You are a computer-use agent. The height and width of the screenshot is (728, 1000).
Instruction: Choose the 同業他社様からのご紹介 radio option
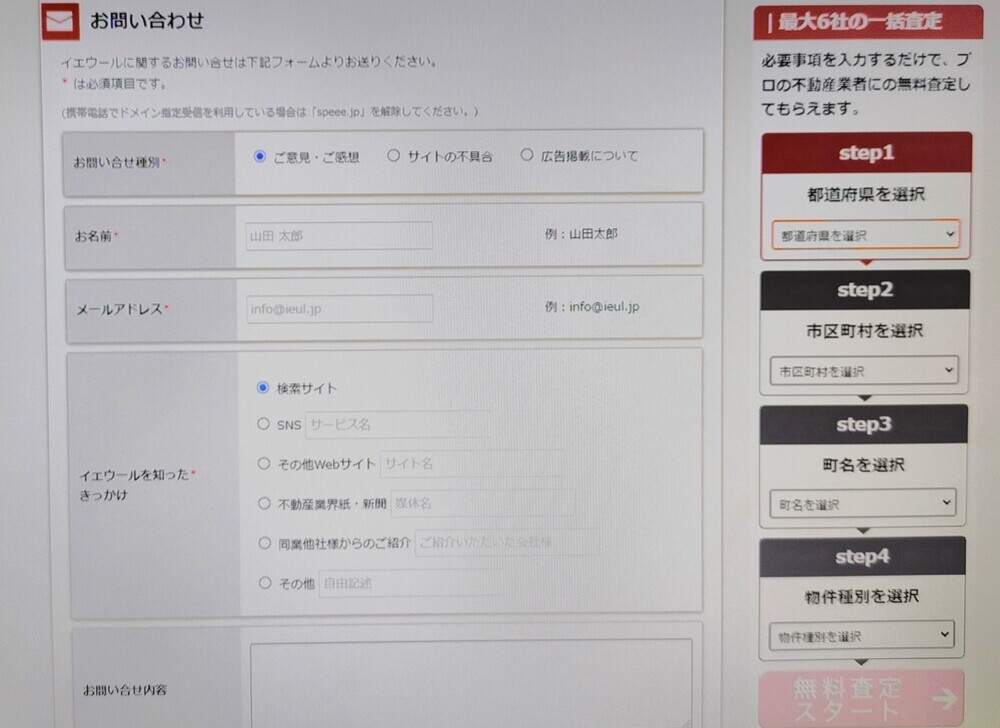[265, 543]
